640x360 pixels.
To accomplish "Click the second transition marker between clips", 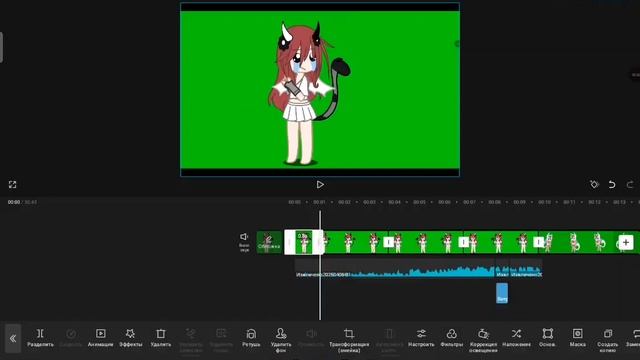I will (464, 242).
